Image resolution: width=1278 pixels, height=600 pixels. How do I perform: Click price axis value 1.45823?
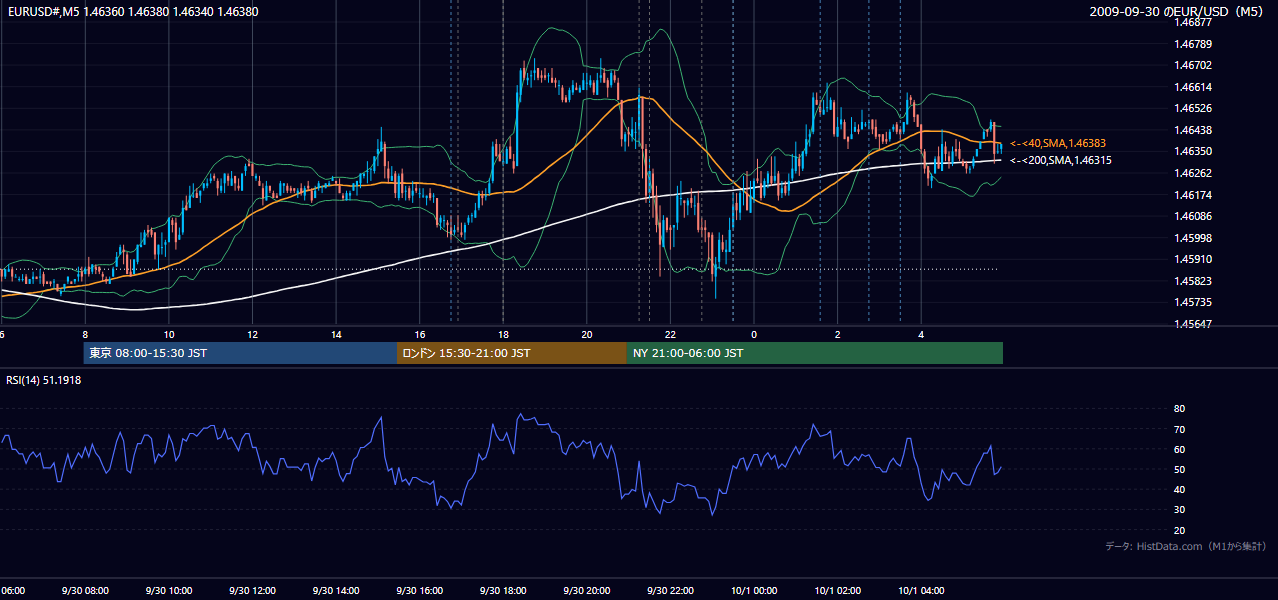(1193, 281)
